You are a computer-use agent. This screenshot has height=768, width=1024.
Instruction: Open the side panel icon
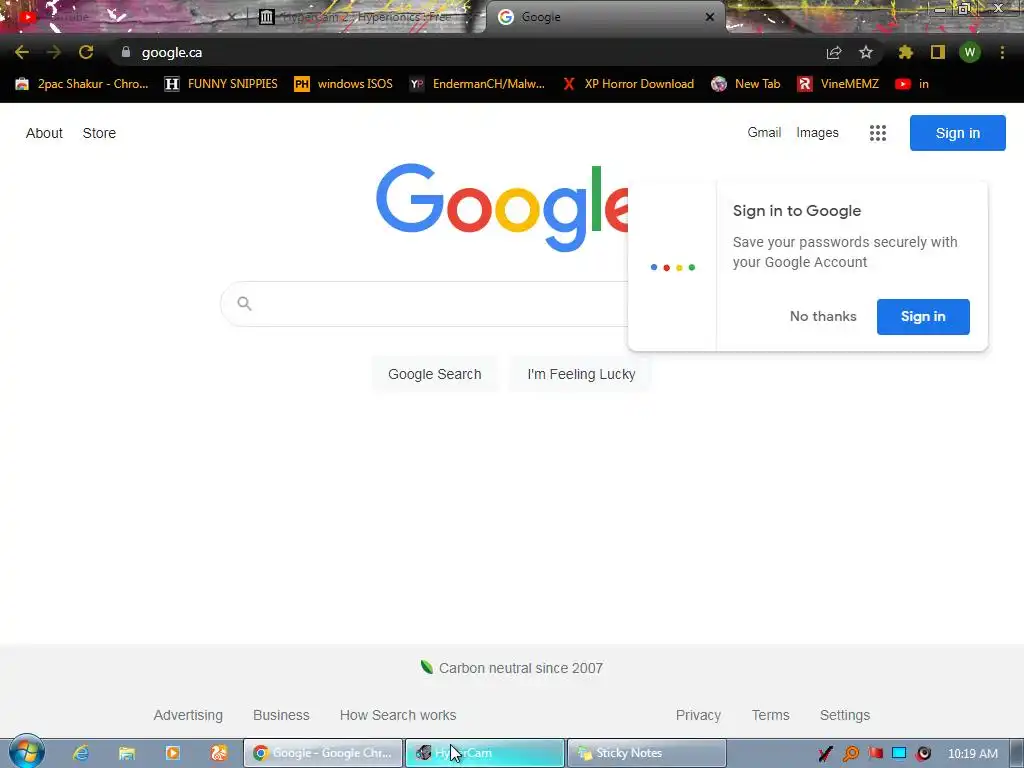point(938,52)
